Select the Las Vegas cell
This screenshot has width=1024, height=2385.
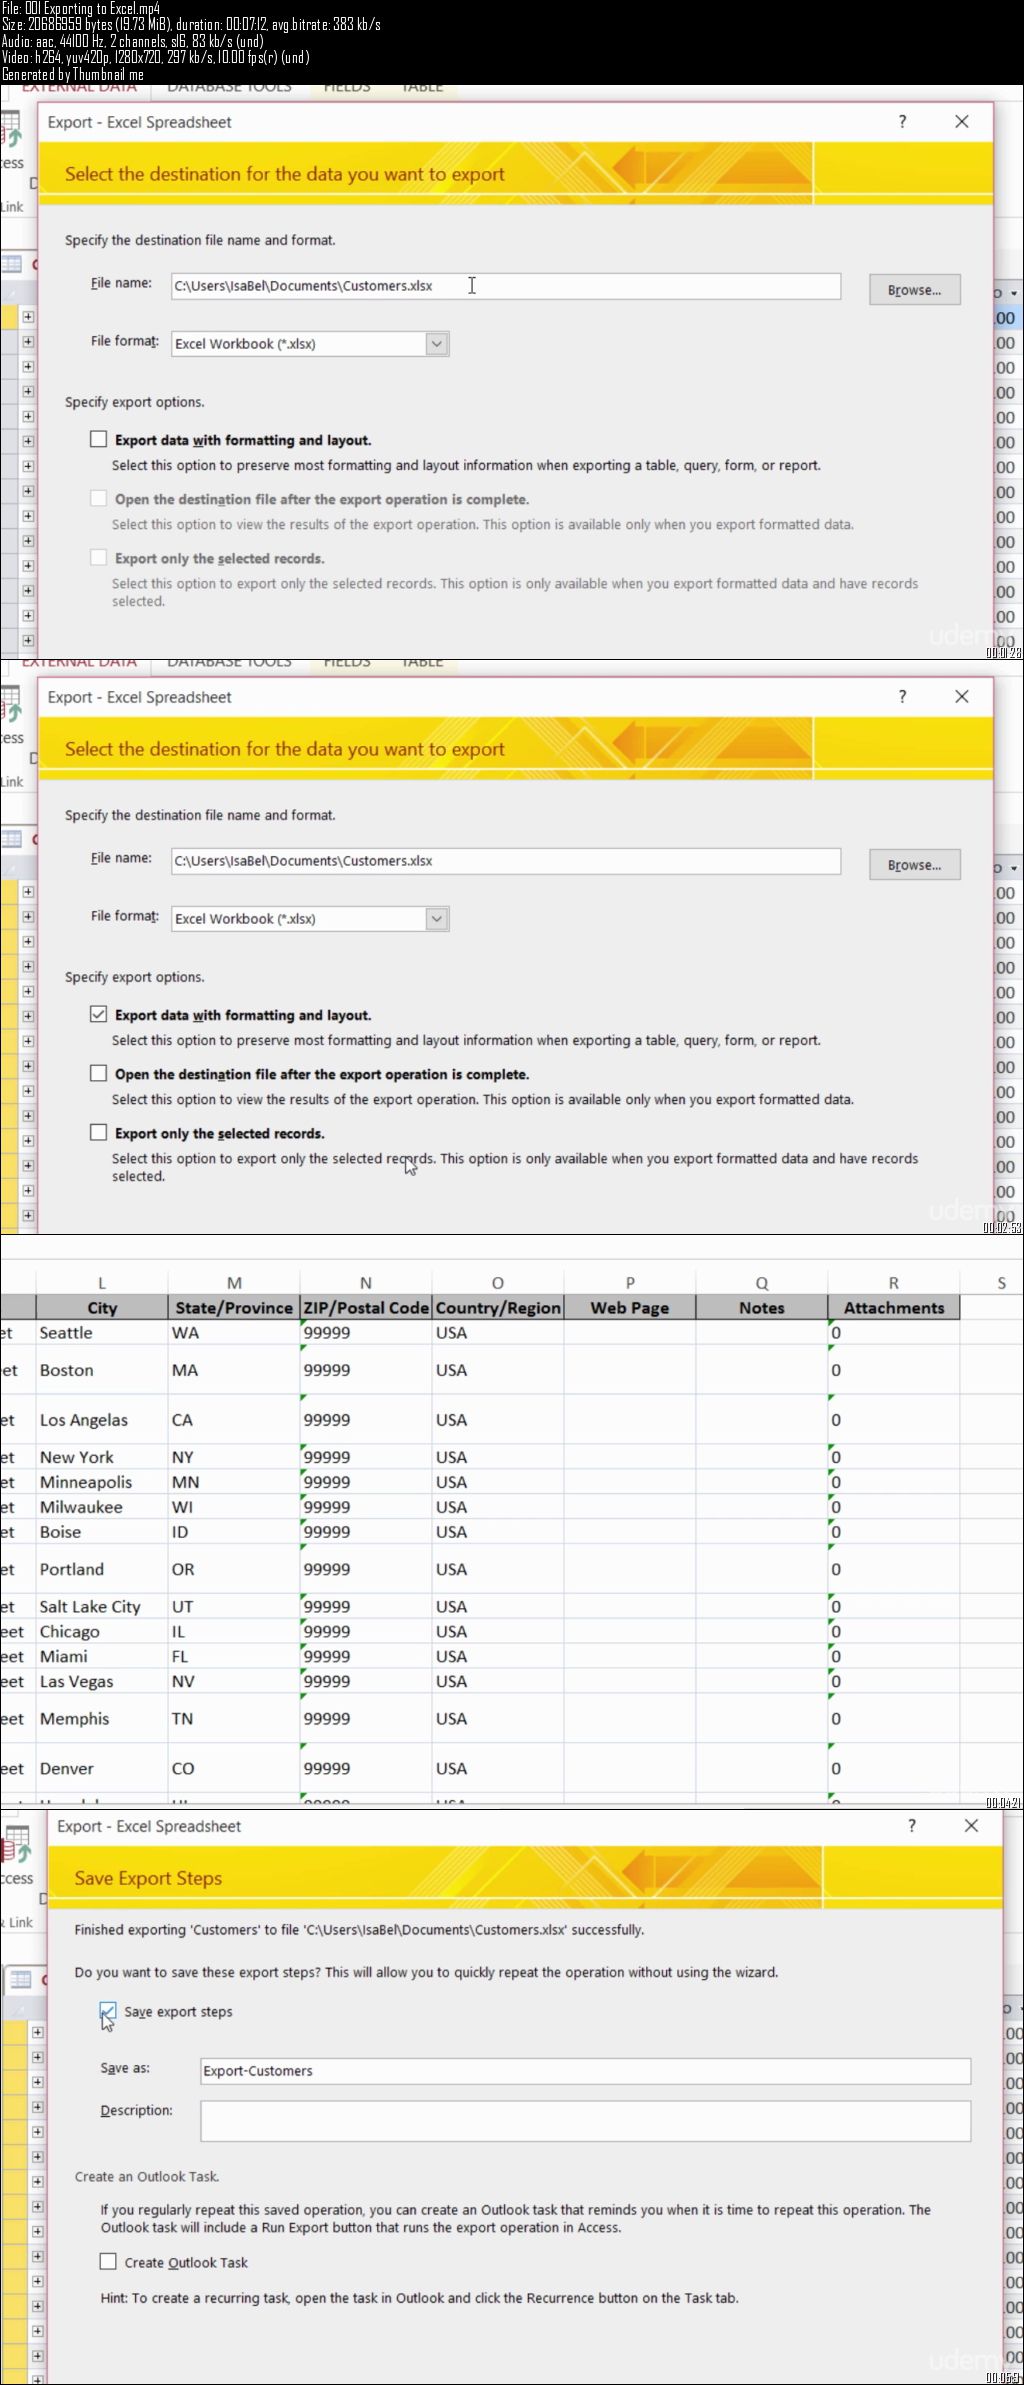102,1681
